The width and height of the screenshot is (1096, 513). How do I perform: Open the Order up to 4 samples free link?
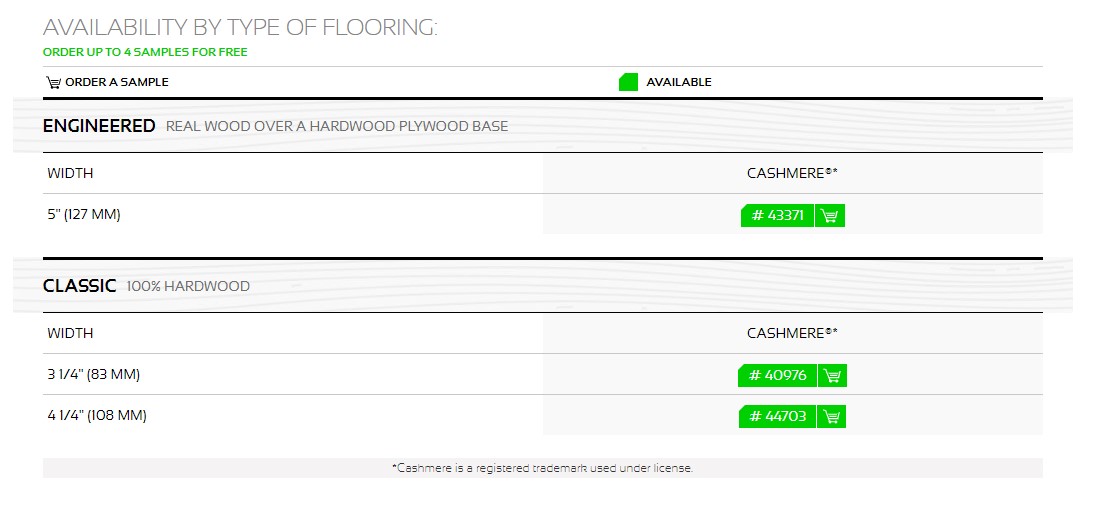(x=145, y=52)
